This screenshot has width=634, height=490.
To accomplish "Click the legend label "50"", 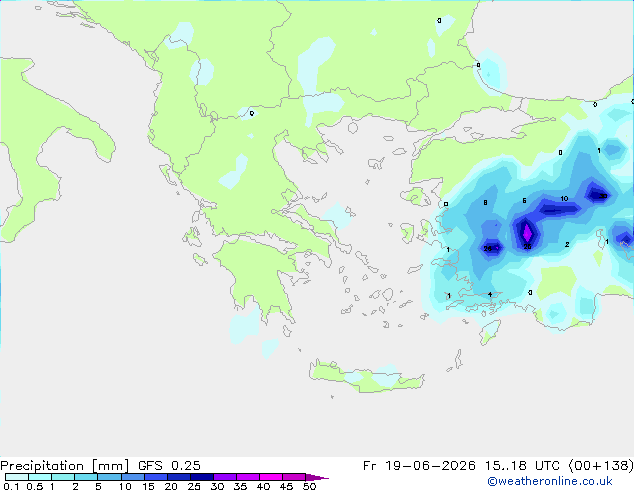I will pos(309,486).
